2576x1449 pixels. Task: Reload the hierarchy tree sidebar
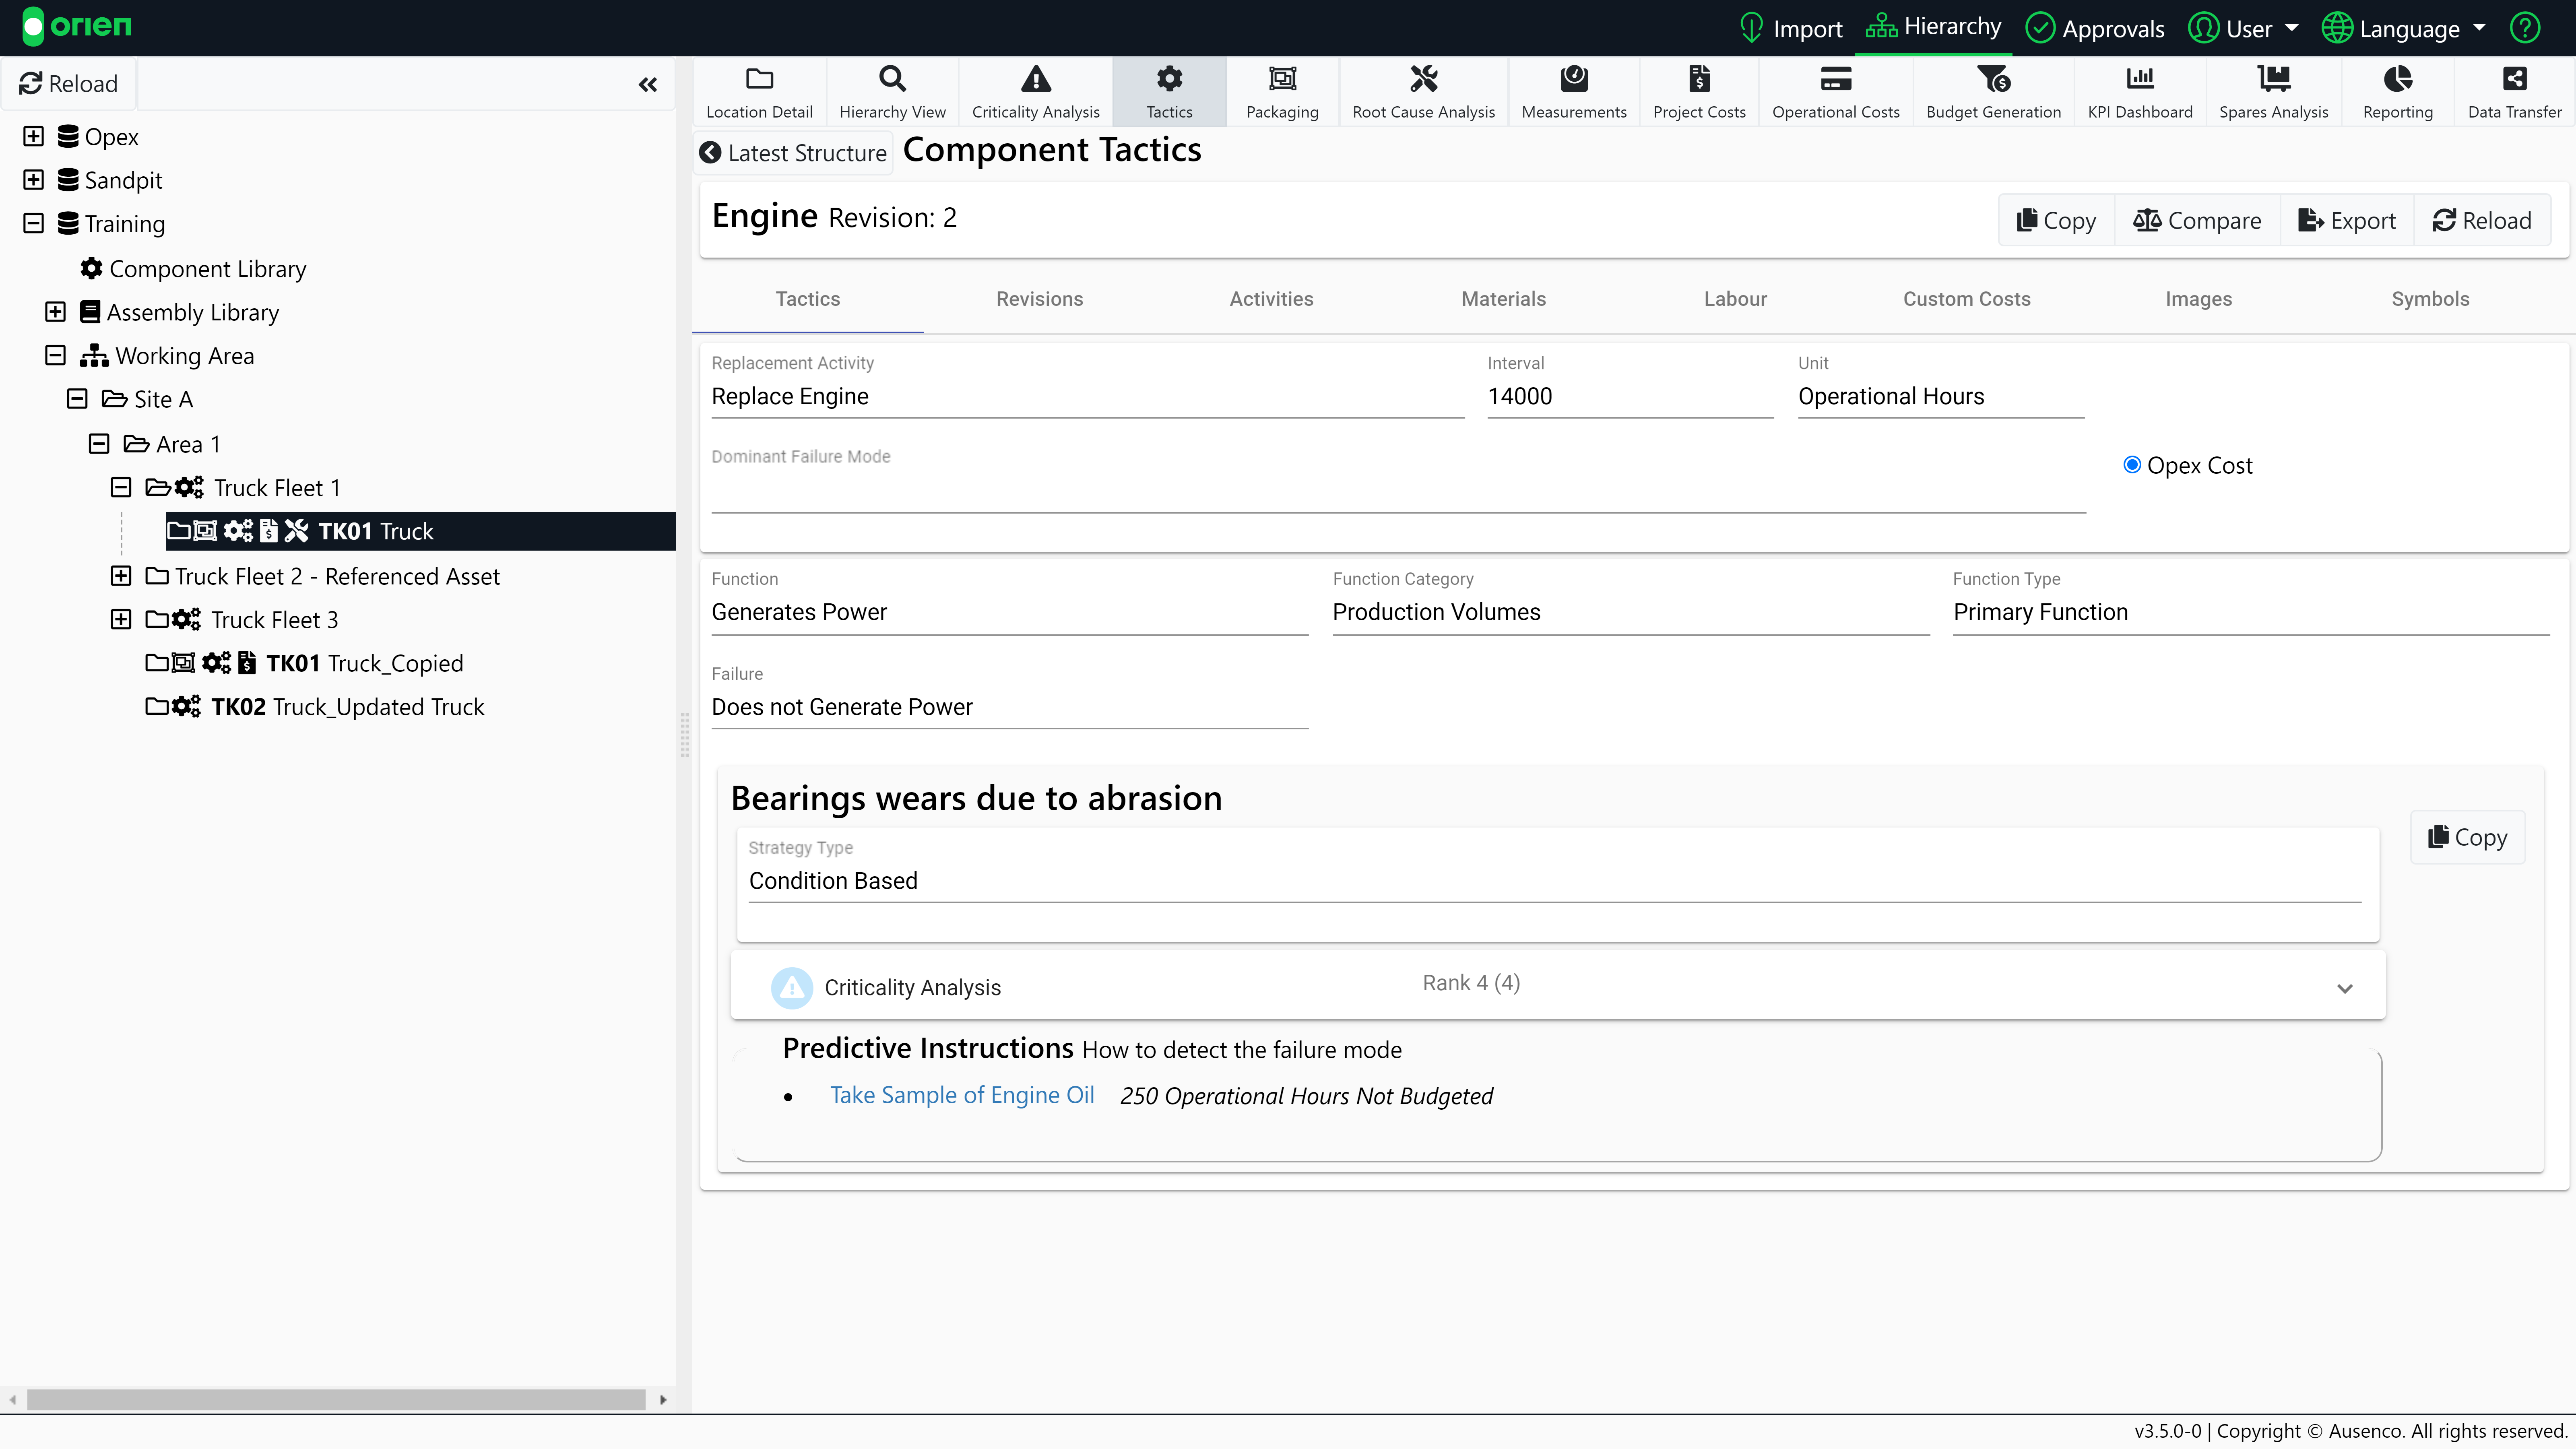[x=69, y=84]
